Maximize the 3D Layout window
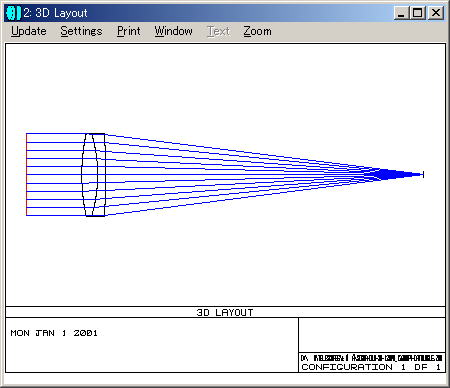Image resolution: width=450 pixels, height=388 pixels. click(417, 13)
